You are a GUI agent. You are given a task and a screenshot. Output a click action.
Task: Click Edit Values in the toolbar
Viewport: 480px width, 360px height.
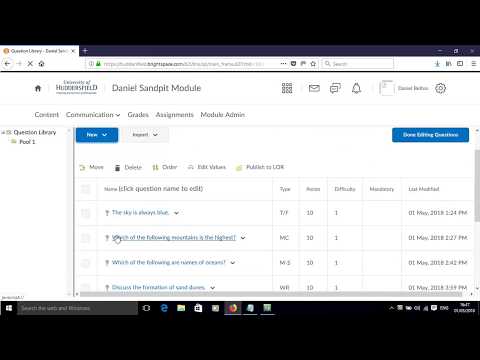point(207,167)
